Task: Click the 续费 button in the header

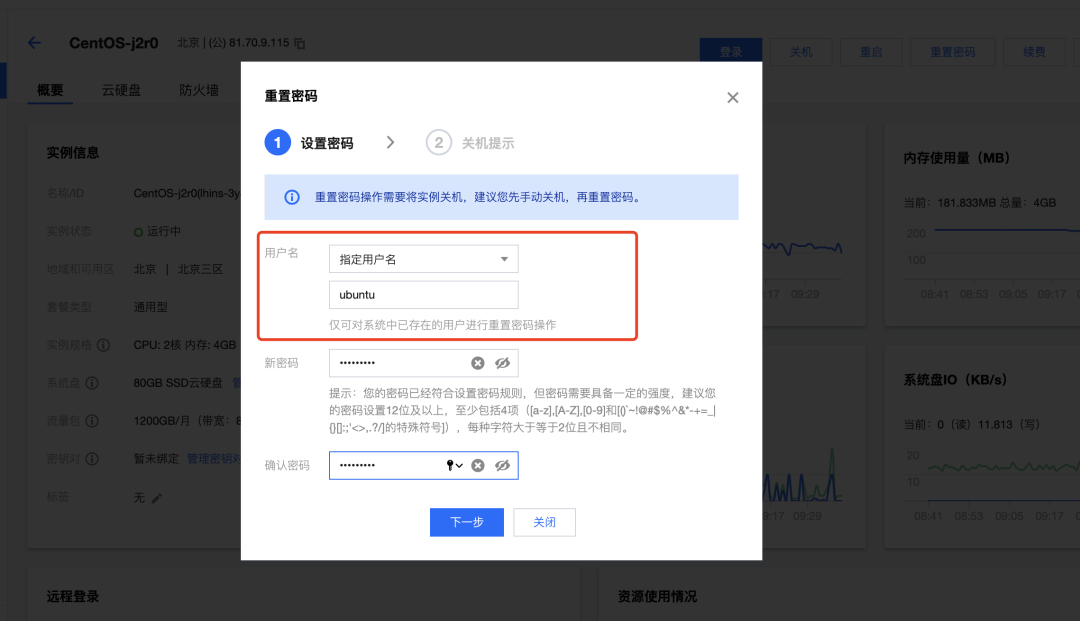Action: 1034,52
